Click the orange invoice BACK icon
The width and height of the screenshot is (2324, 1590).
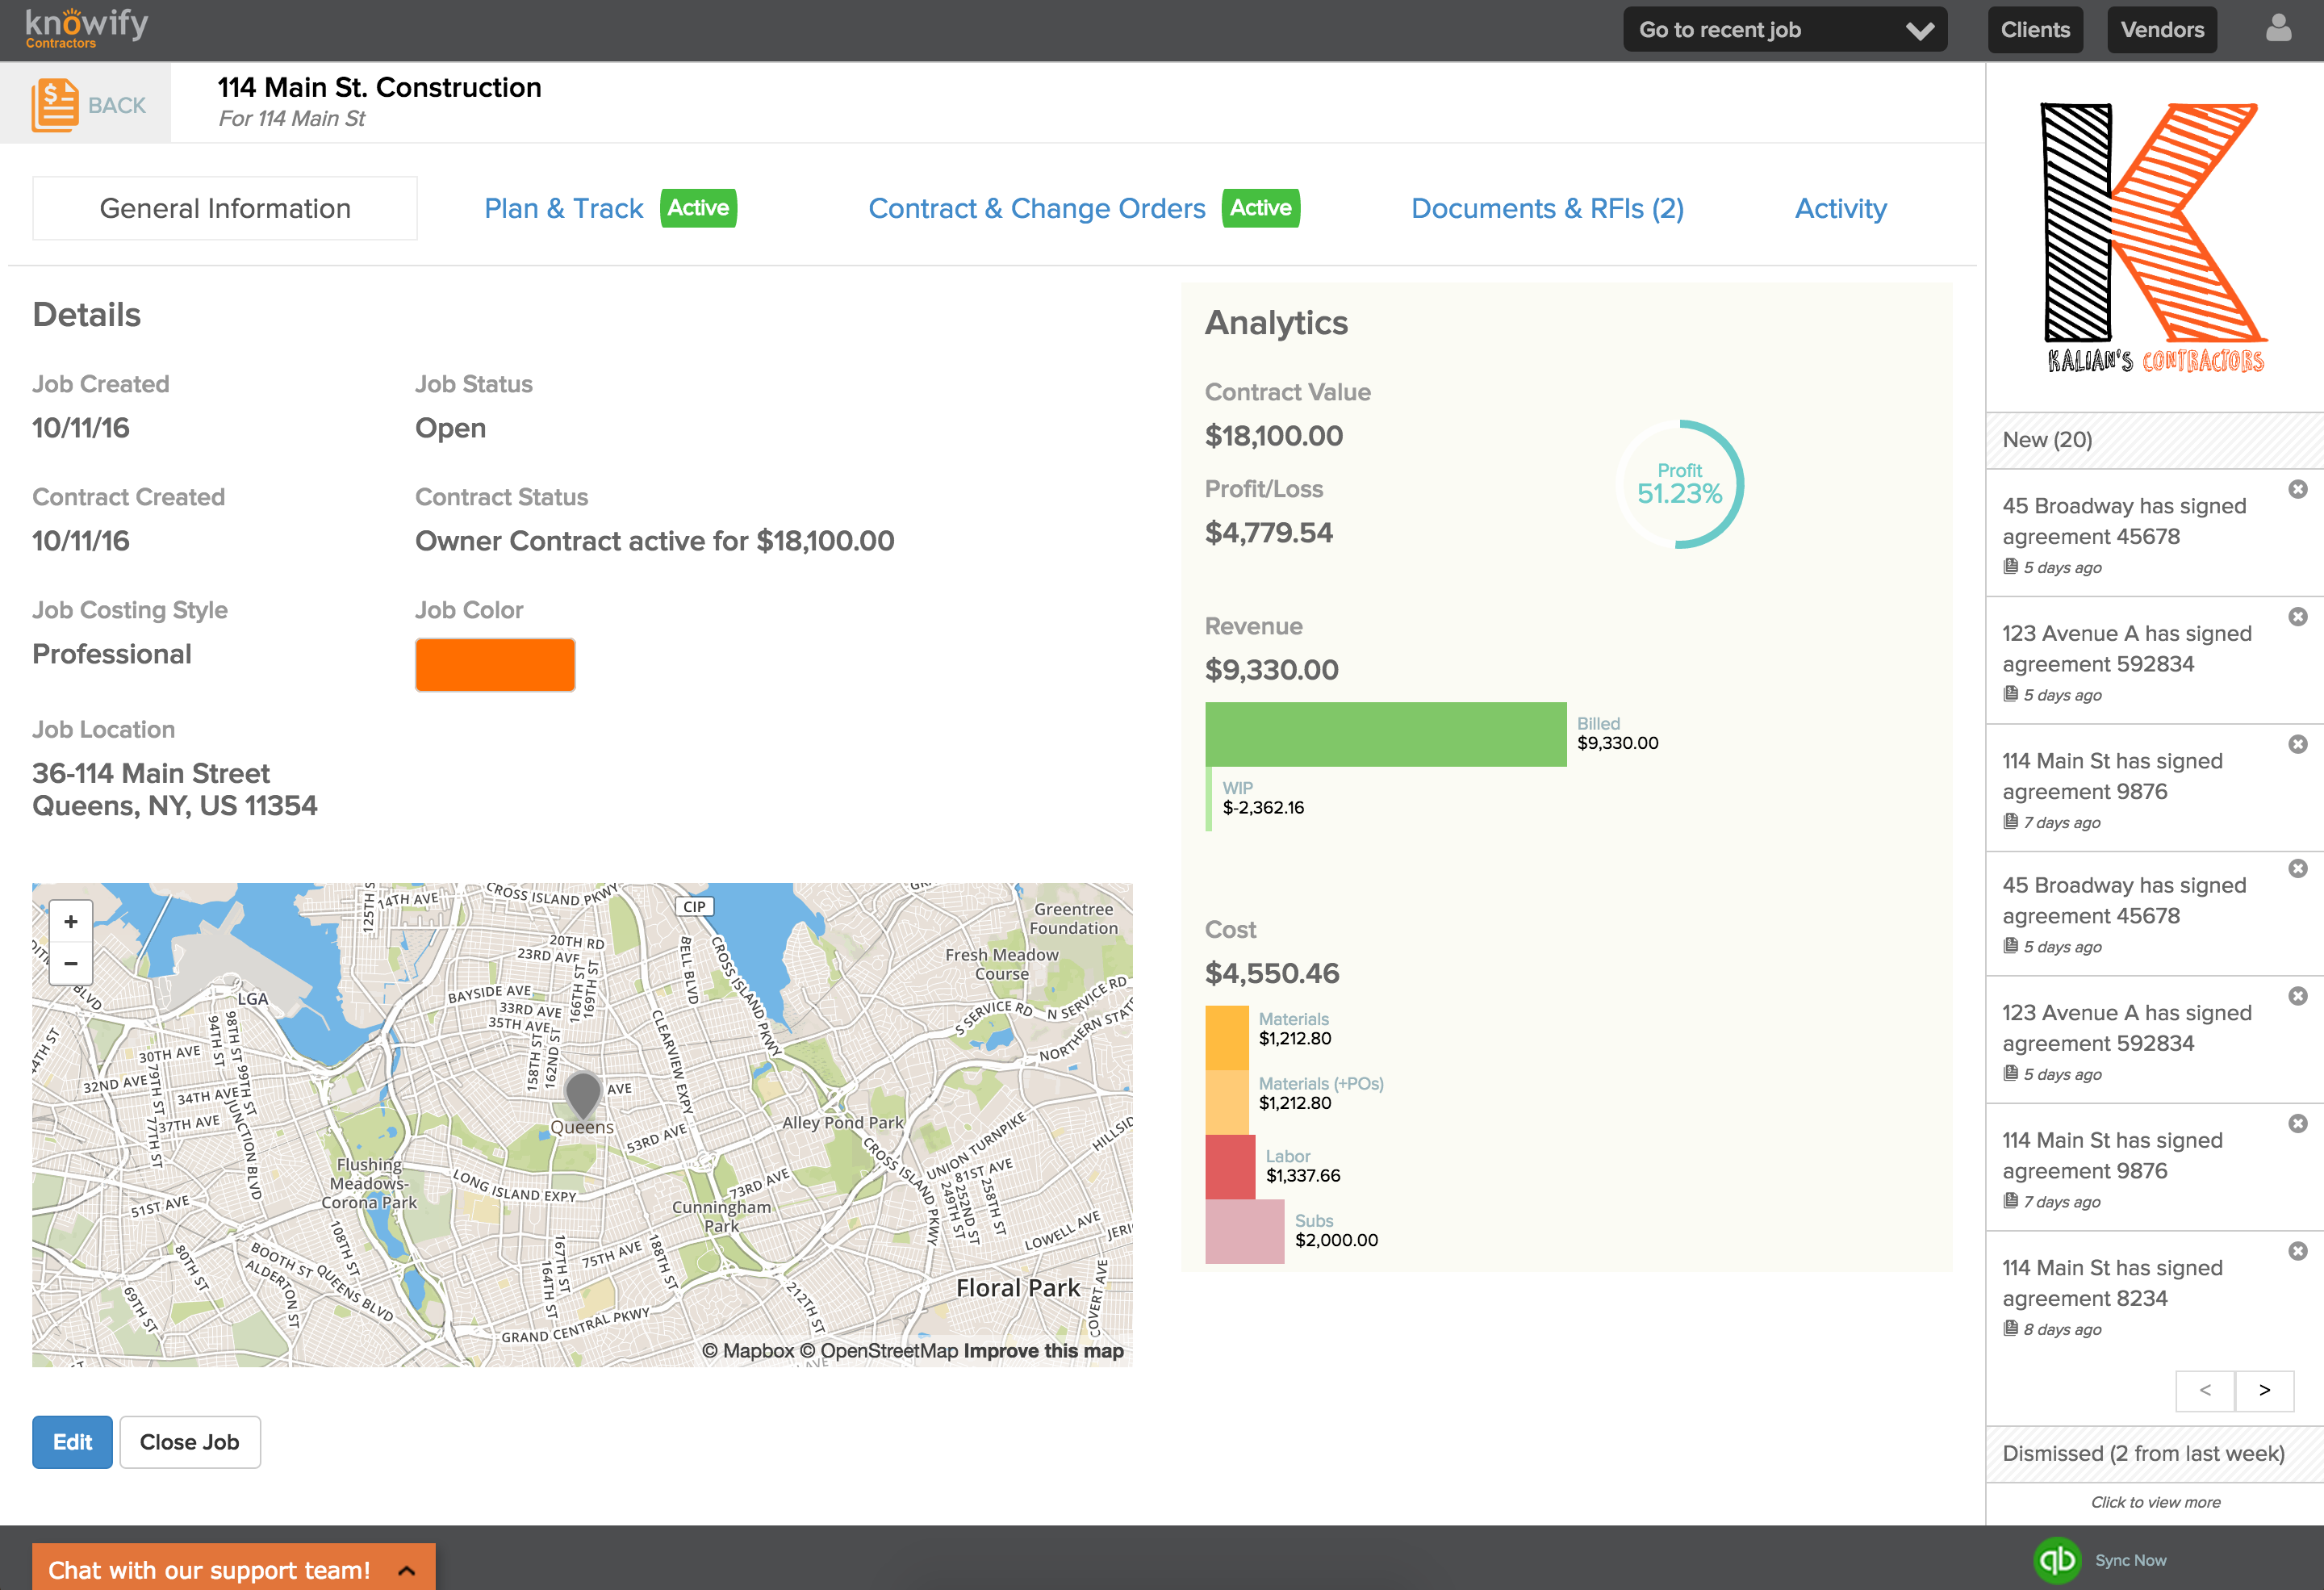pos(54,105)
